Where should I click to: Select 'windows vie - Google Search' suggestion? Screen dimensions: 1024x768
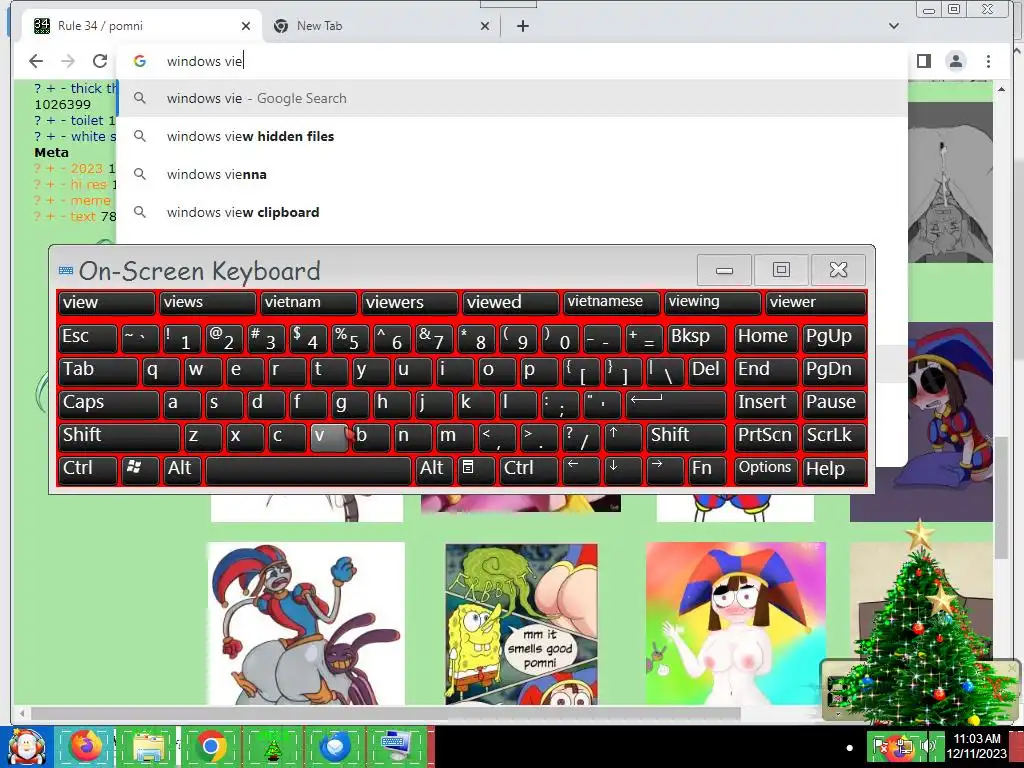(512, 98)
